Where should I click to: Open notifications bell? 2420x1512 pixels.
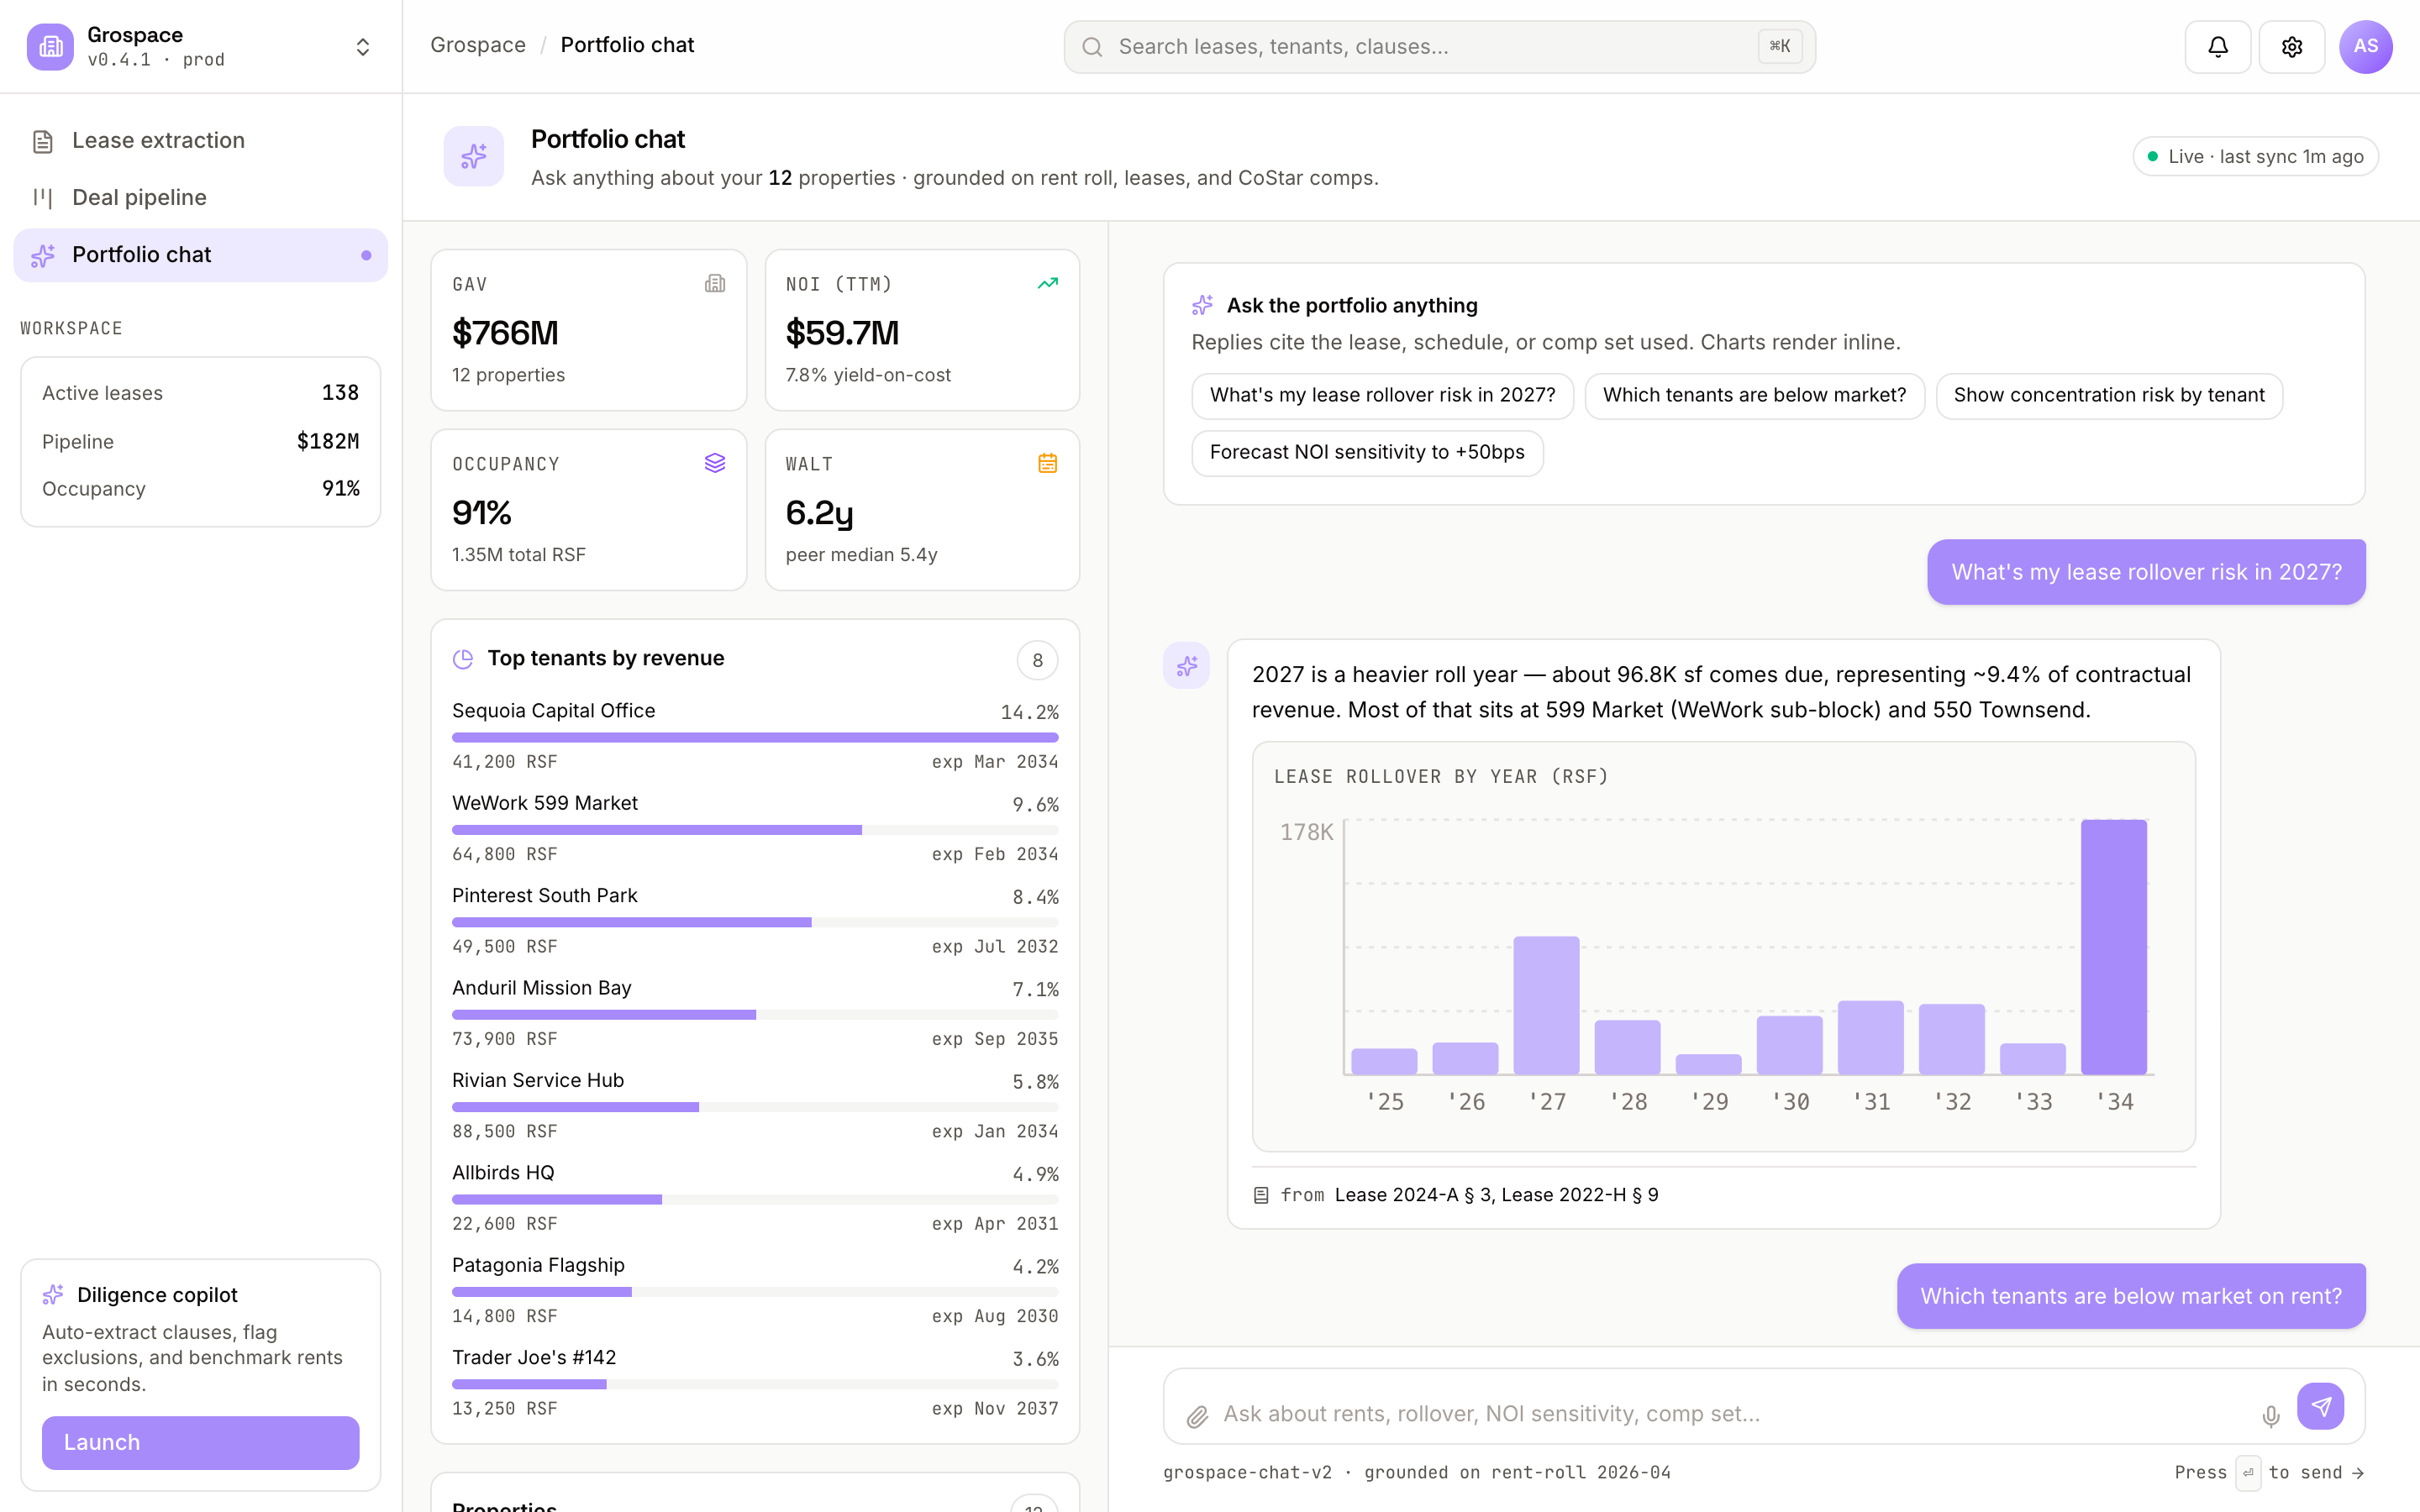point(2217,47)
